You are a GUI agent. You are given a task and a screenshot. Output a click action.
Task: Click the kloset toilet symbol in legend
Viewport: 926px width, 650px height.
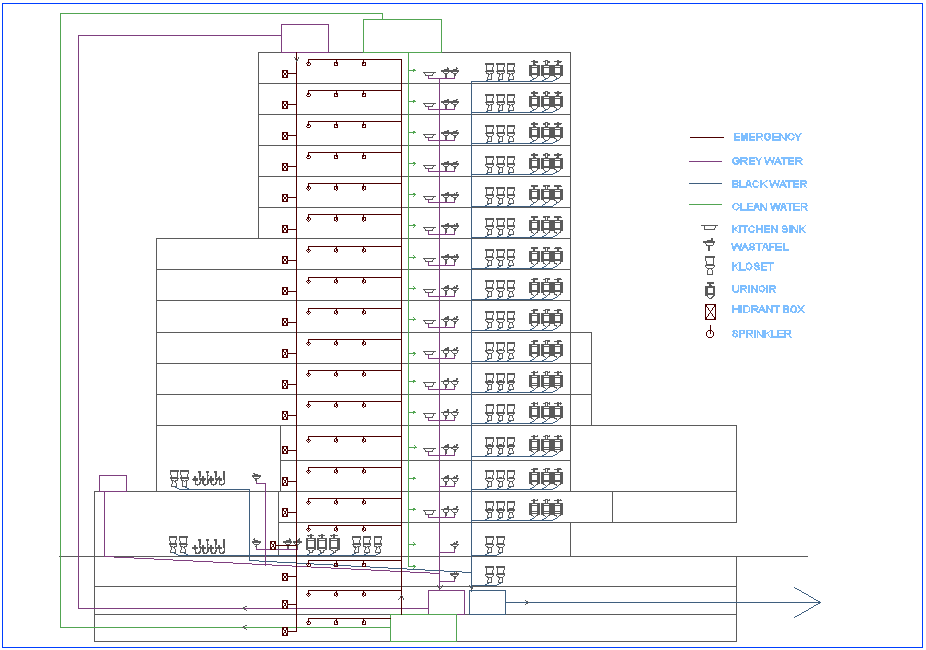click(x=709, y=266)
